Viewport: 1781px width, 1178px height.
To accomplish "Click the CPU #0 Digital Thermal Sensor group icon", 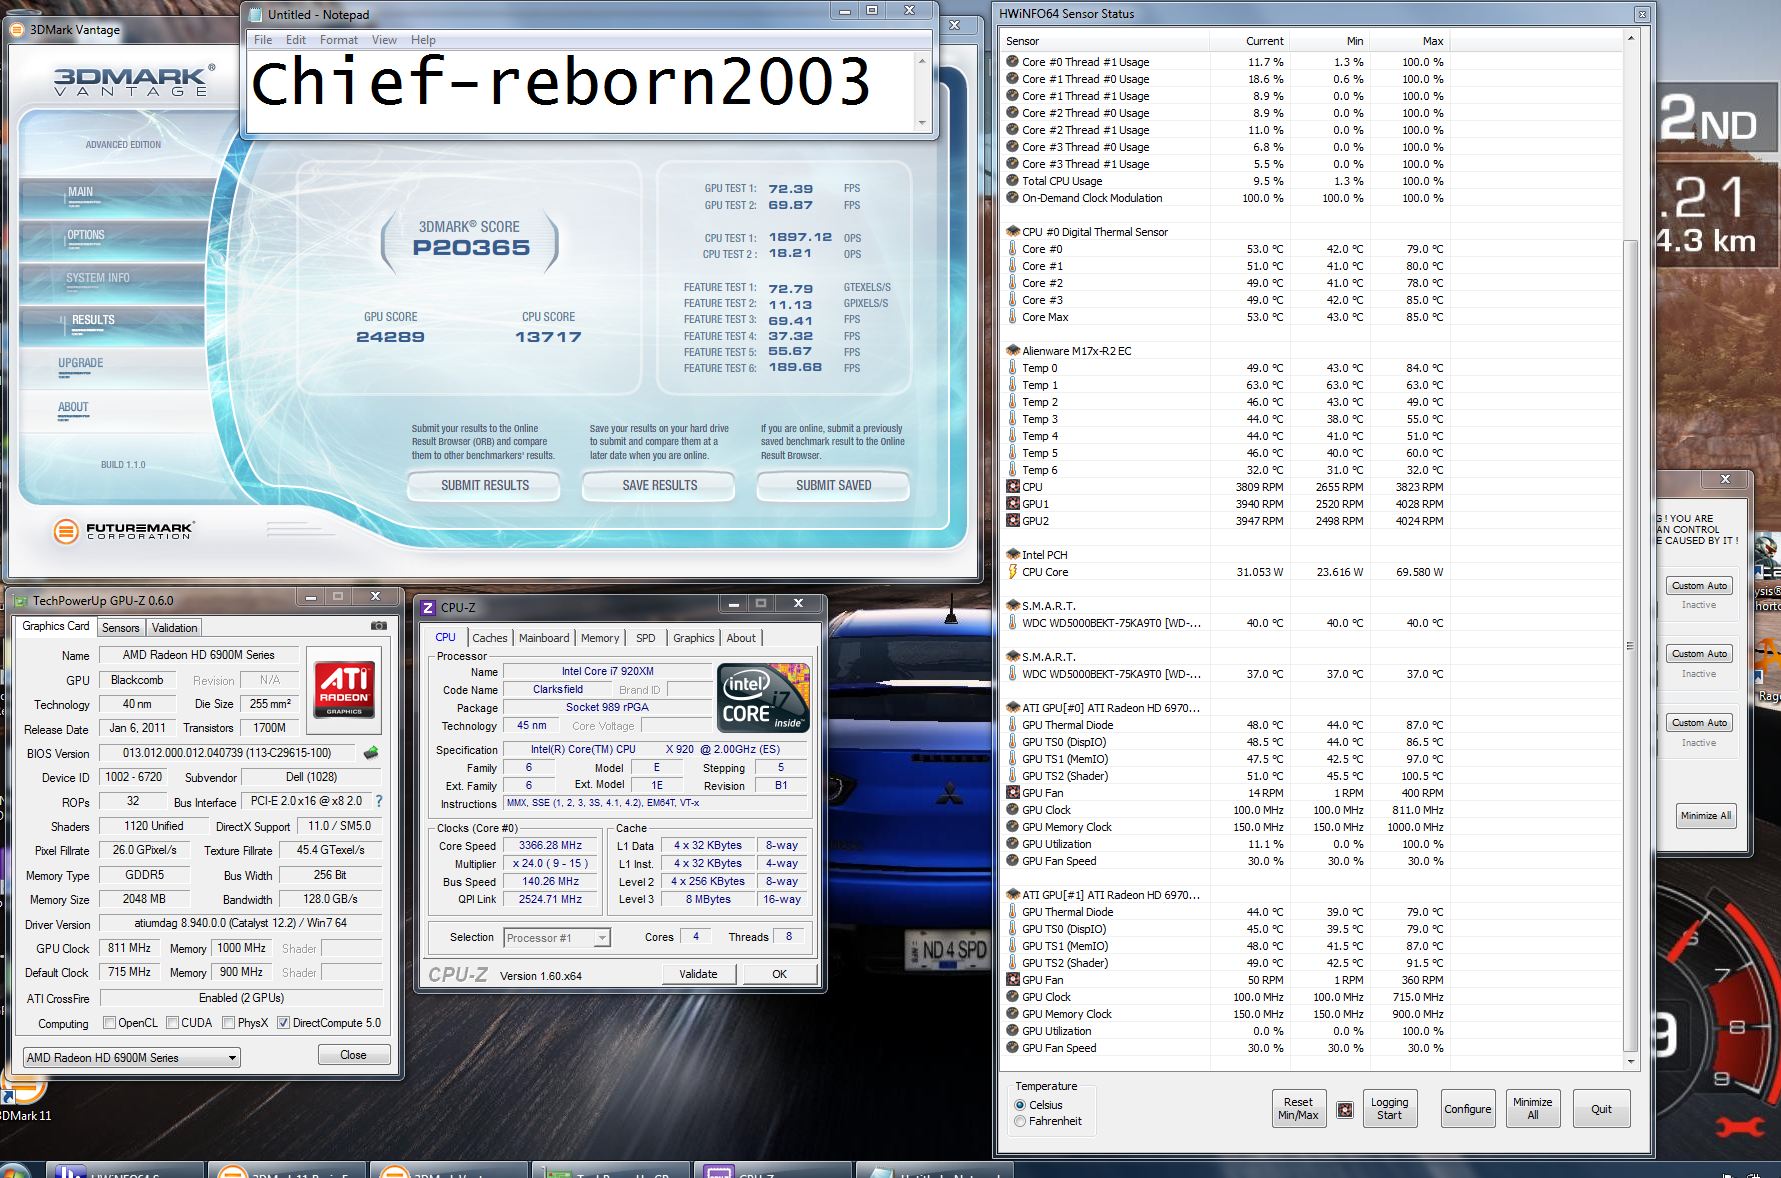I will (1013, 232).
